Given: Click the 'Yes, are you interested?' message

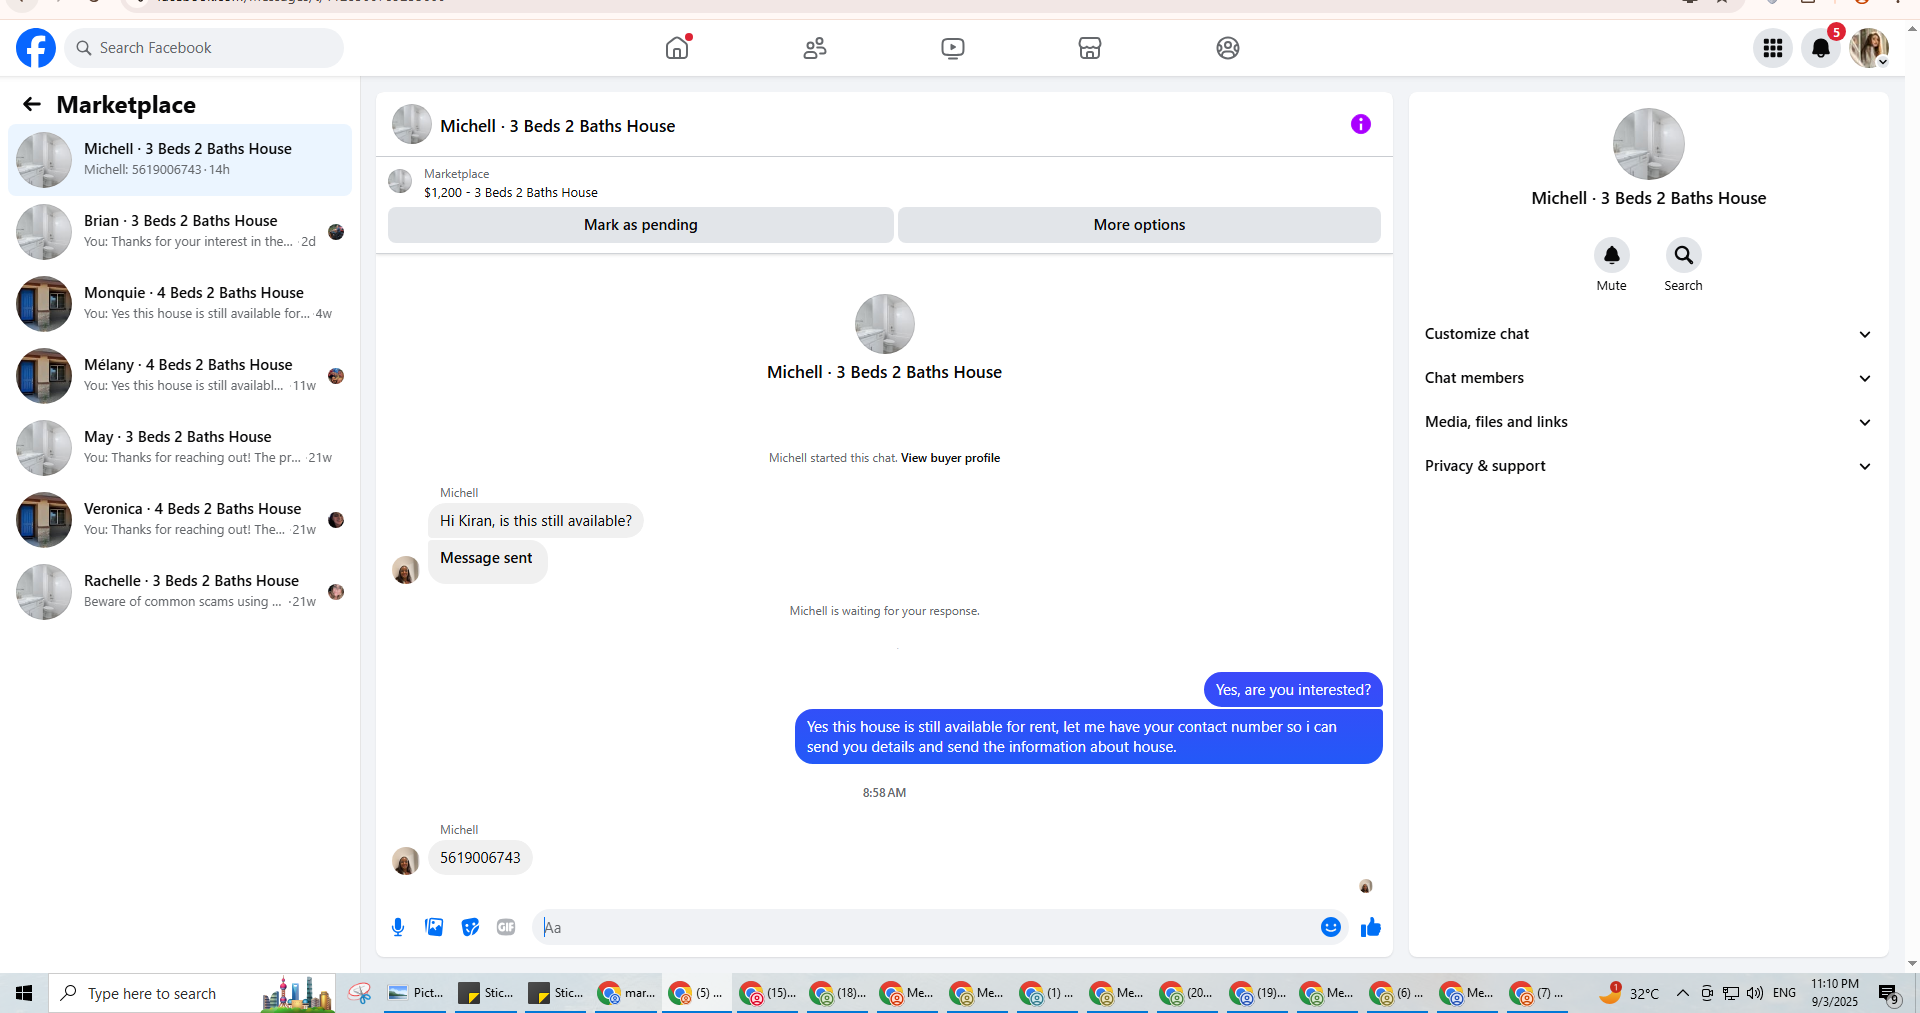Looking at the screenshot, I should (1293, 690).
